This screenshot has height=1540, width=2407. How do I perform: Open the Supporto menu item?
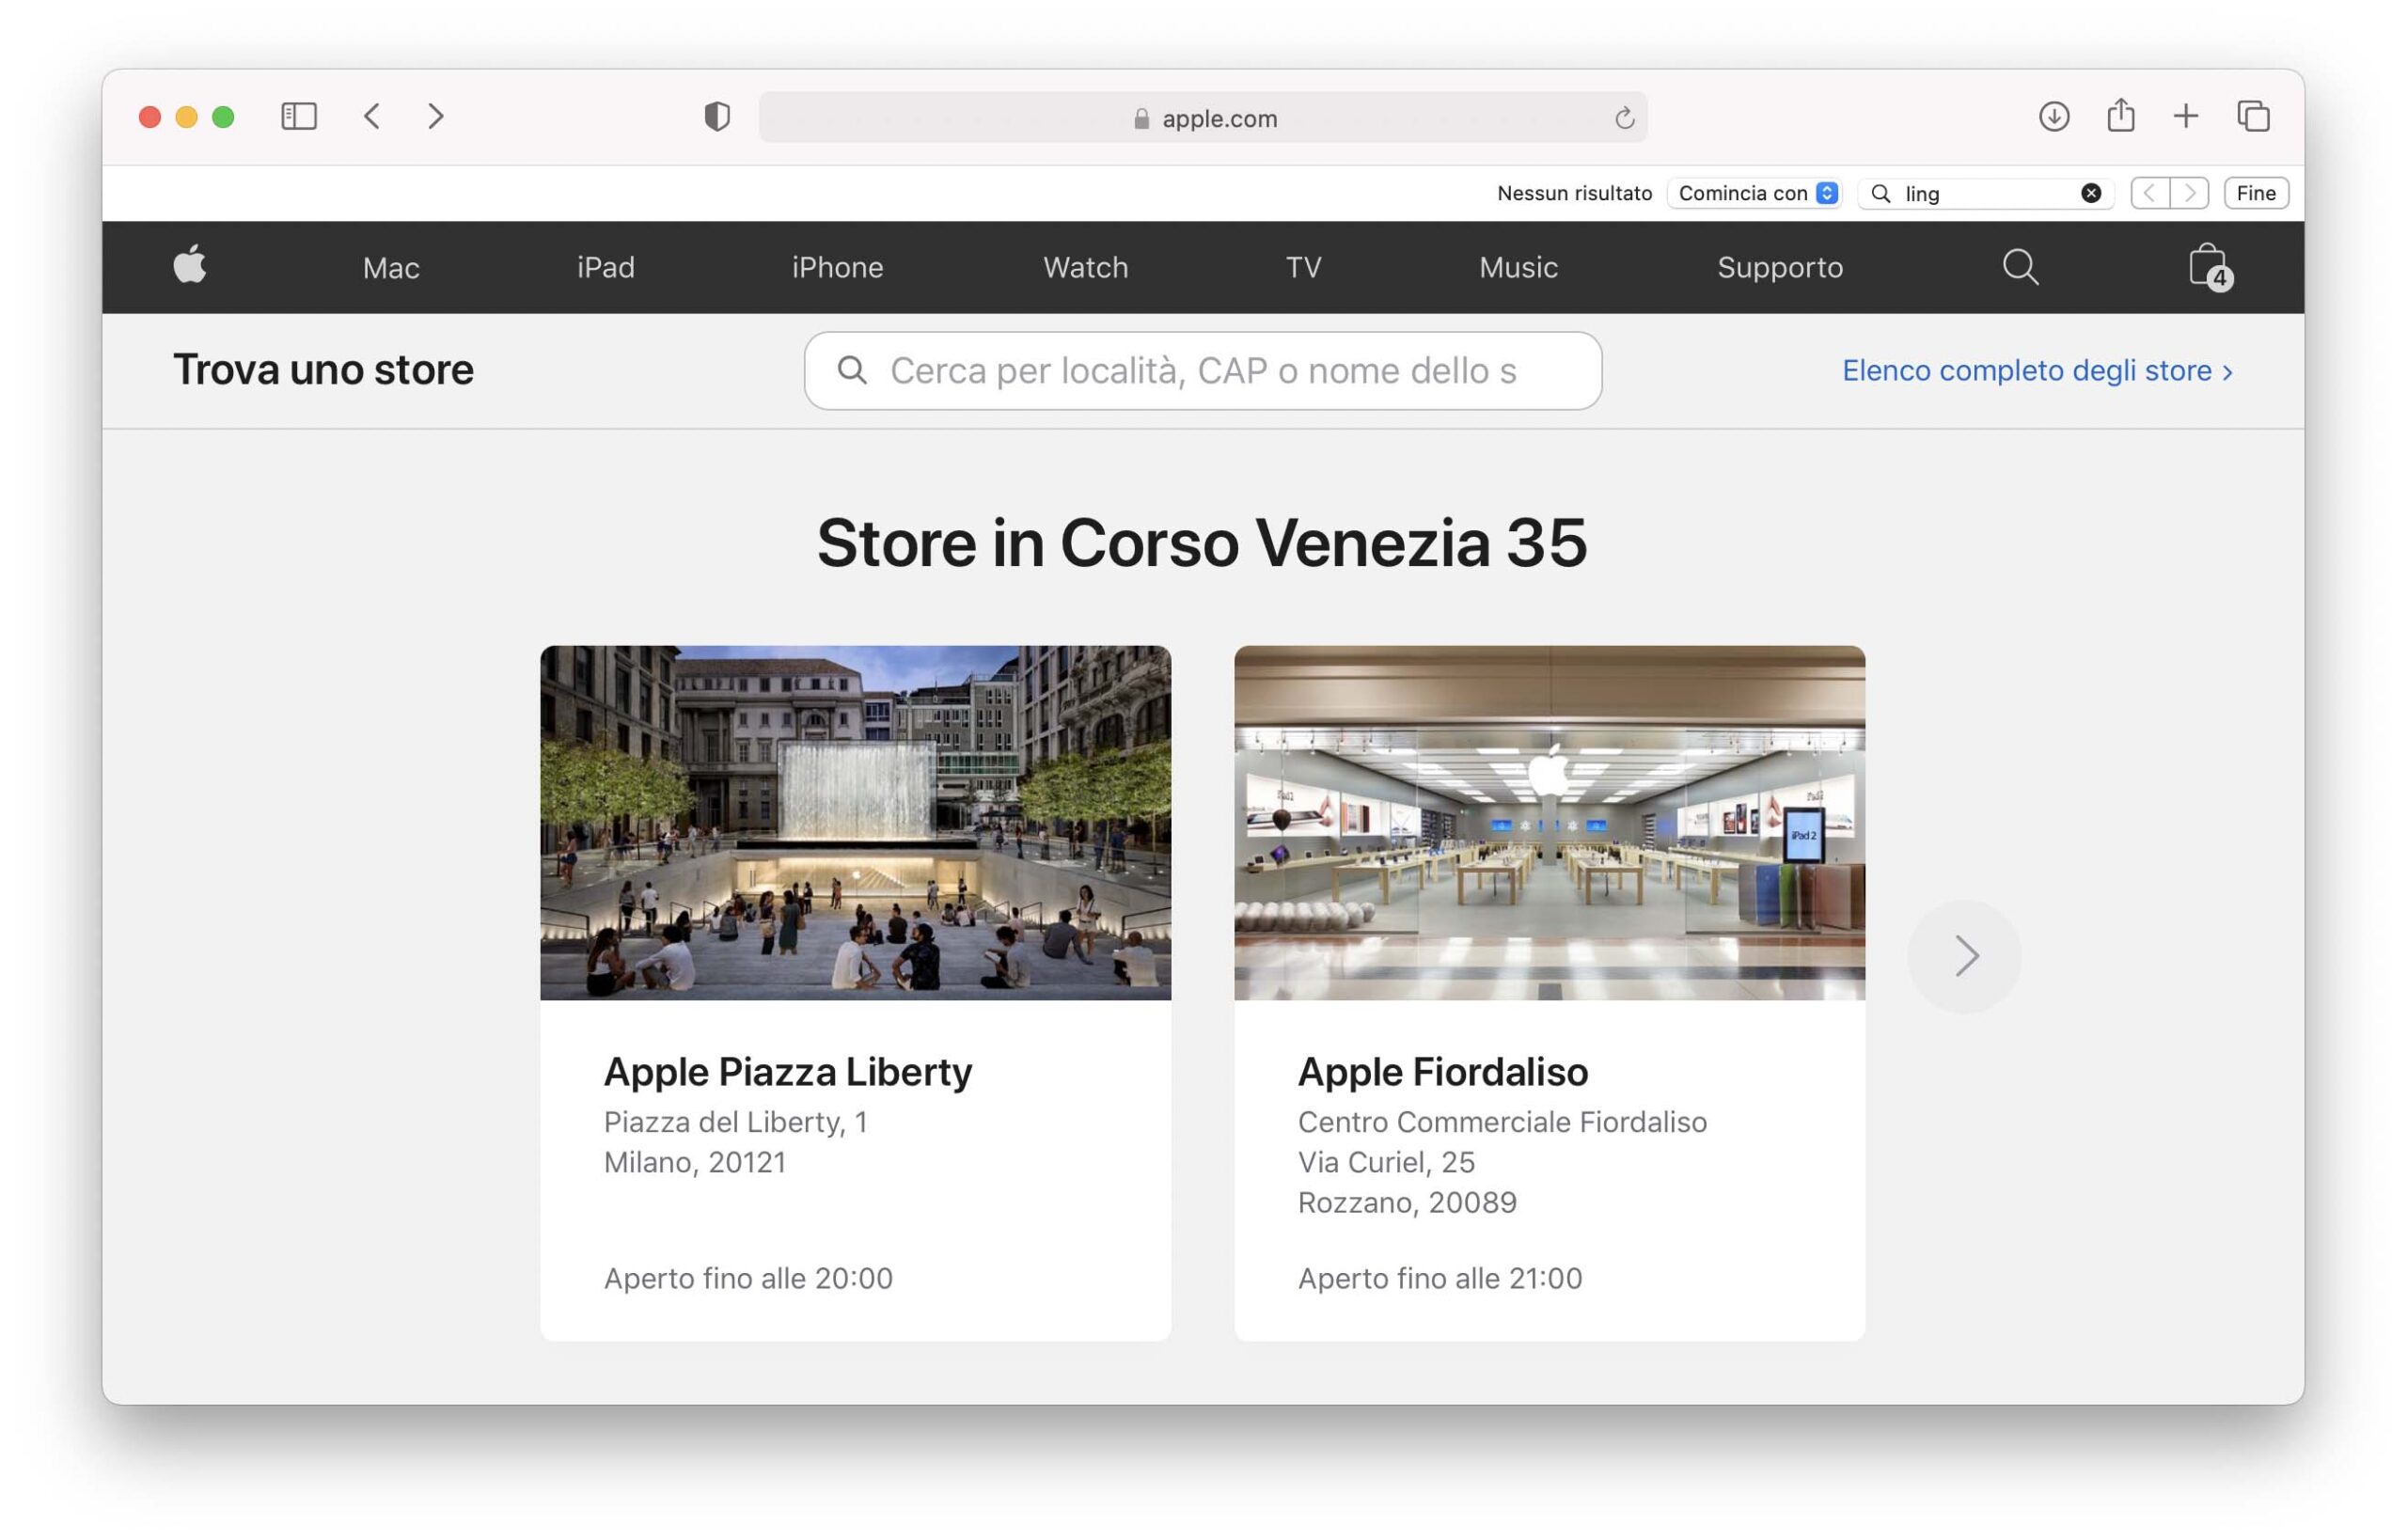1779,267
